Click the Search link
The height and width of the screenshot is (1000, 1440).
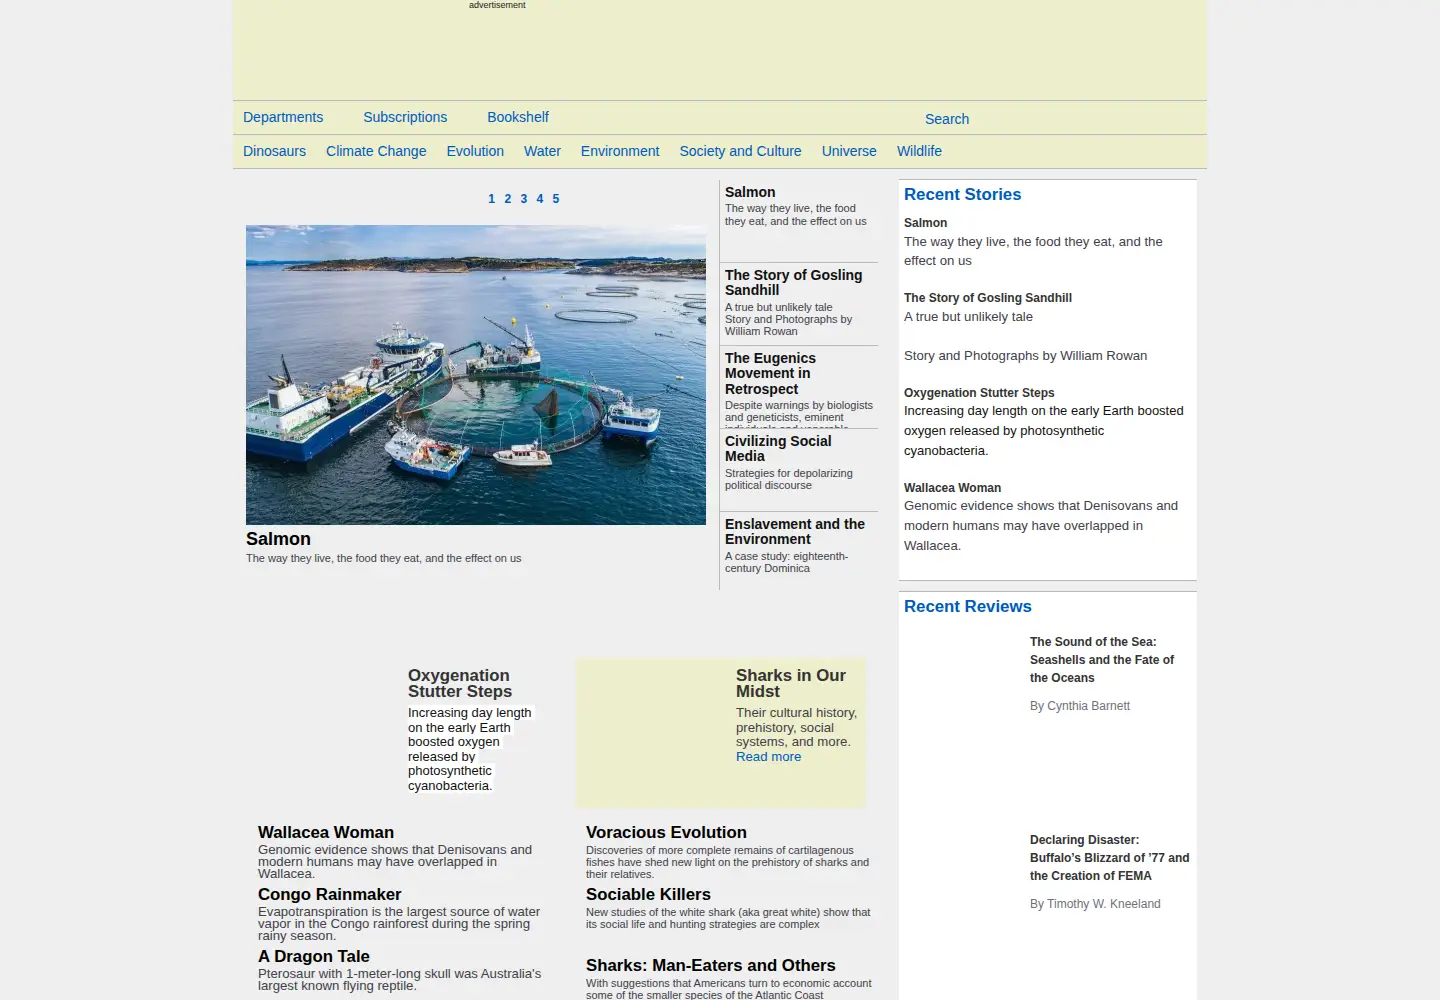(x=947, y=119)
